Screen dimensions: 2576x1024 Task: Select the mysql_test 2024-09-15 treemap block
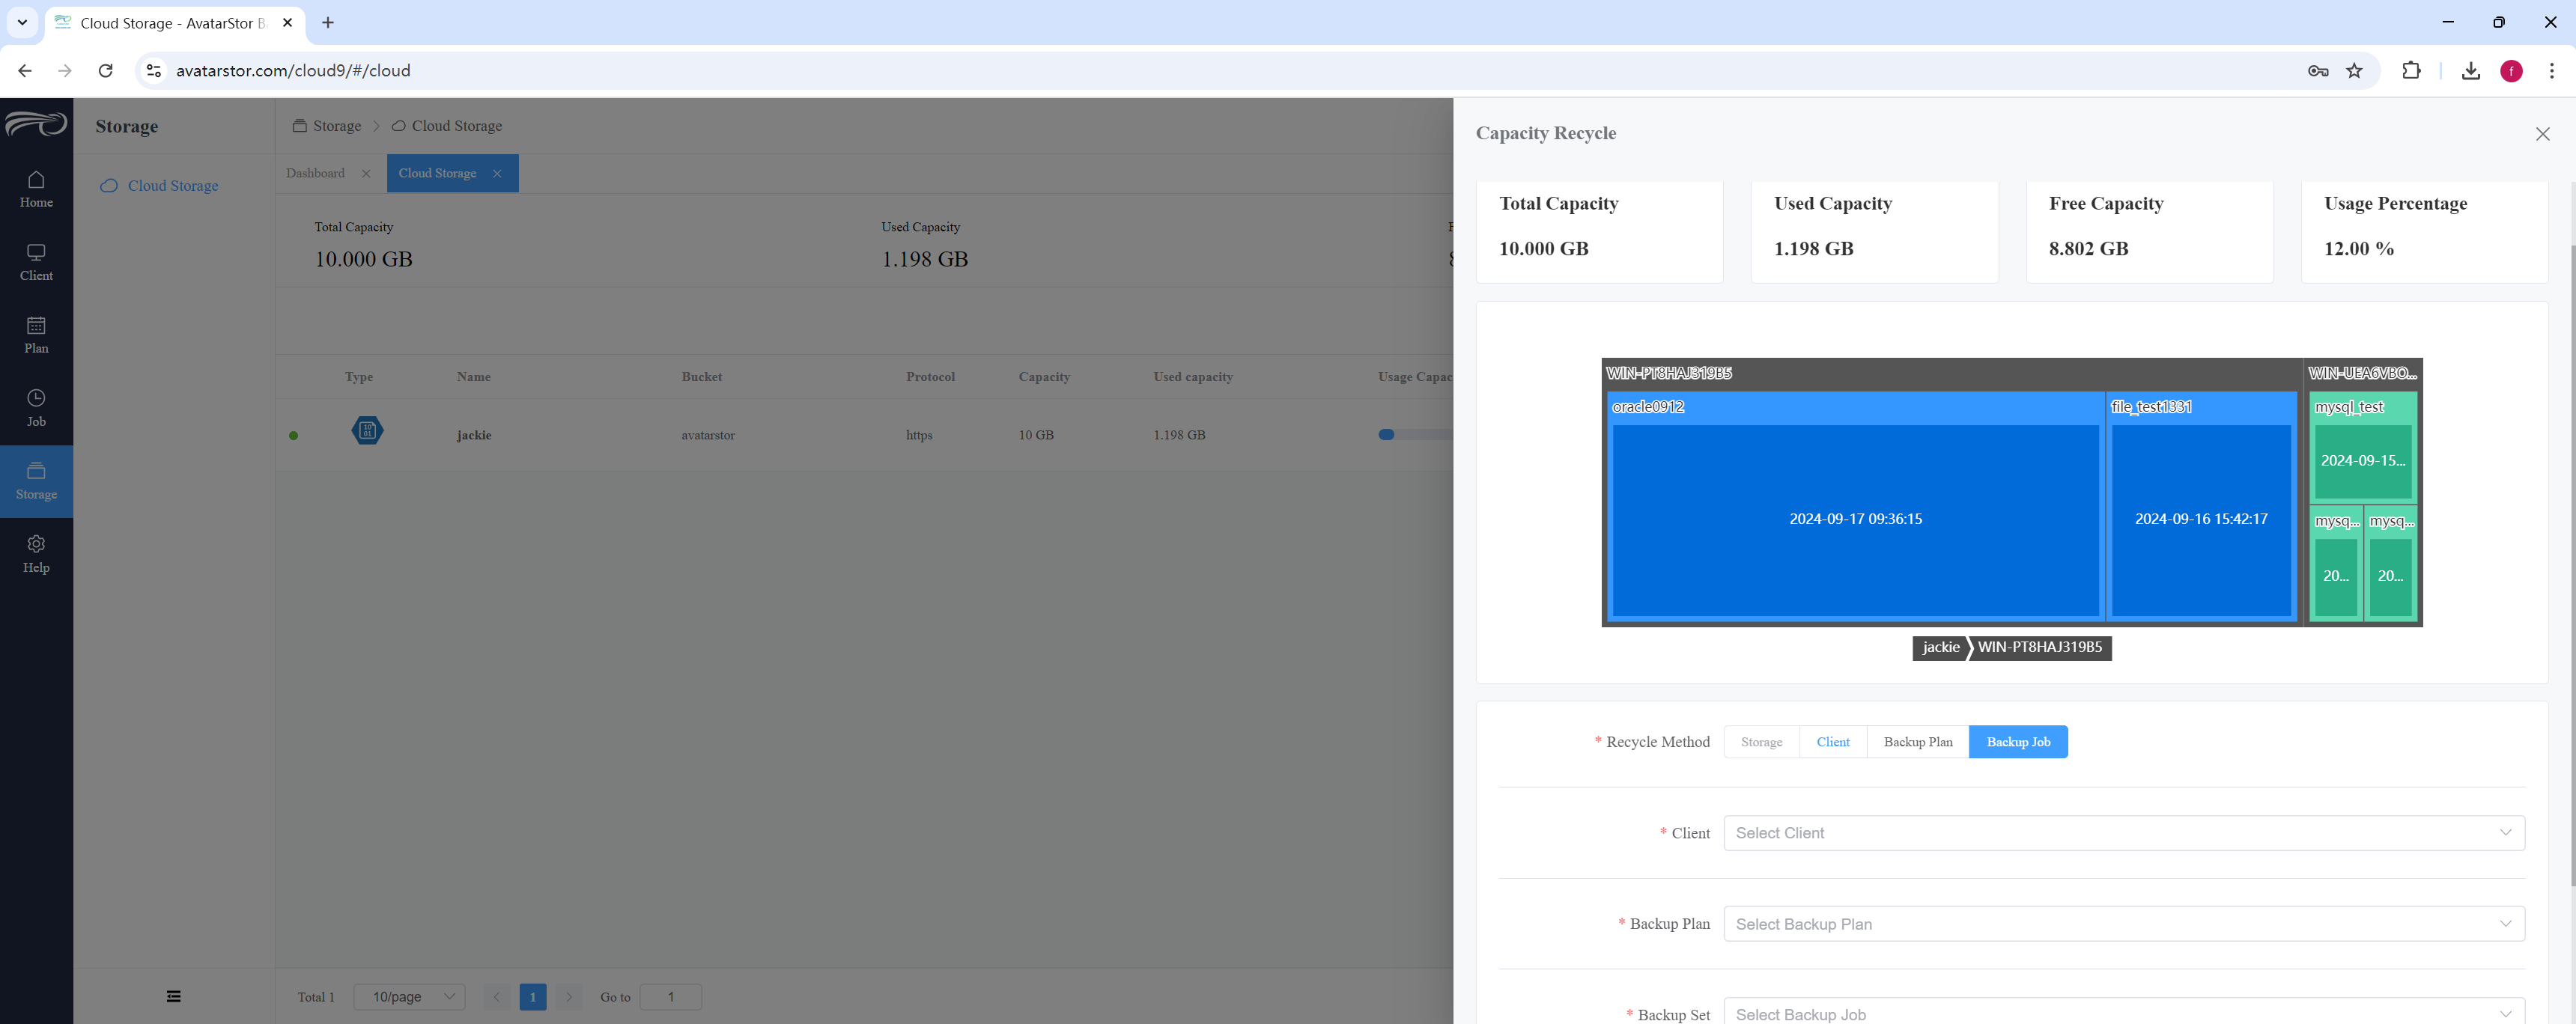pos(2363,461)
